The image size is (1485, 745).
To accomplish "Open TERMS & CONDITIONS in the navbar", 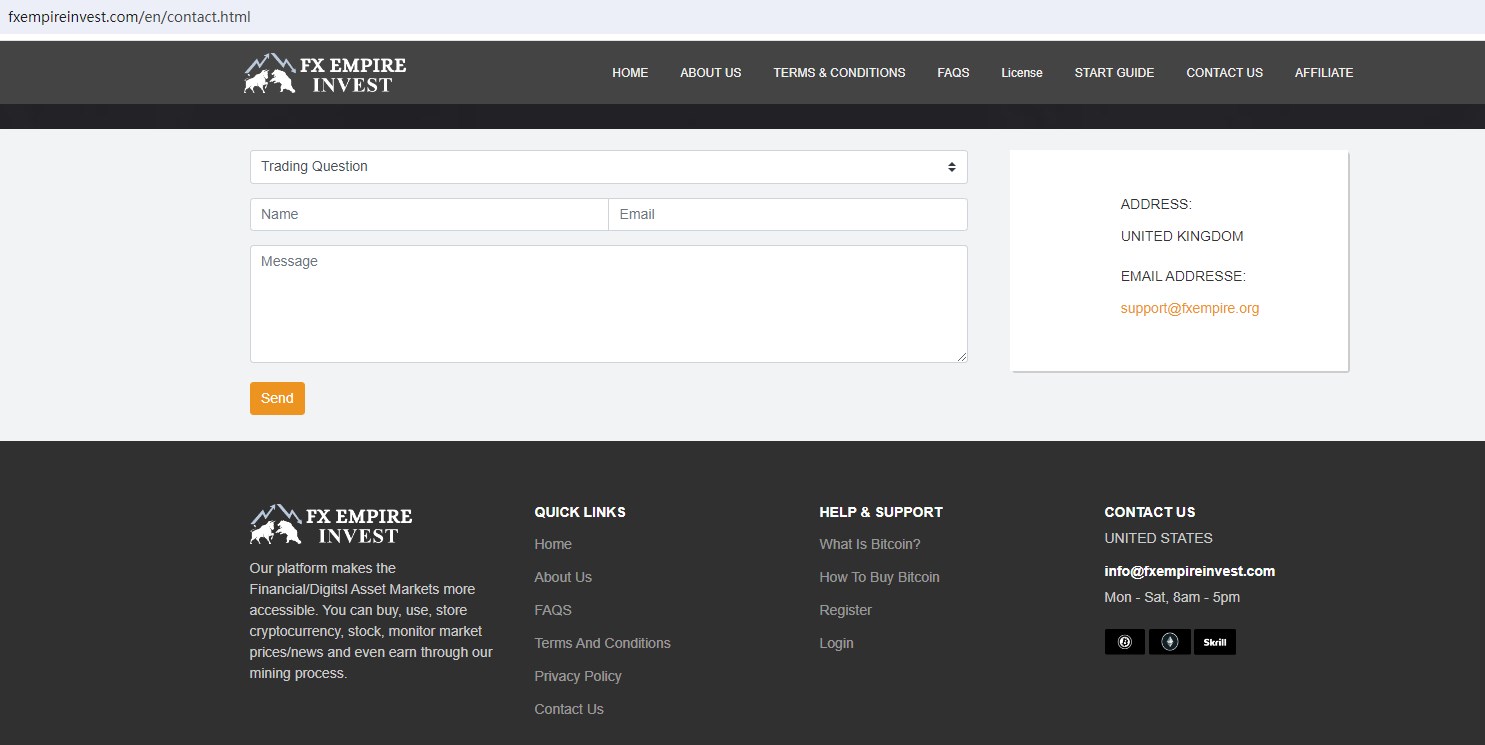I will pyautogui.click(x=839, y=73).
